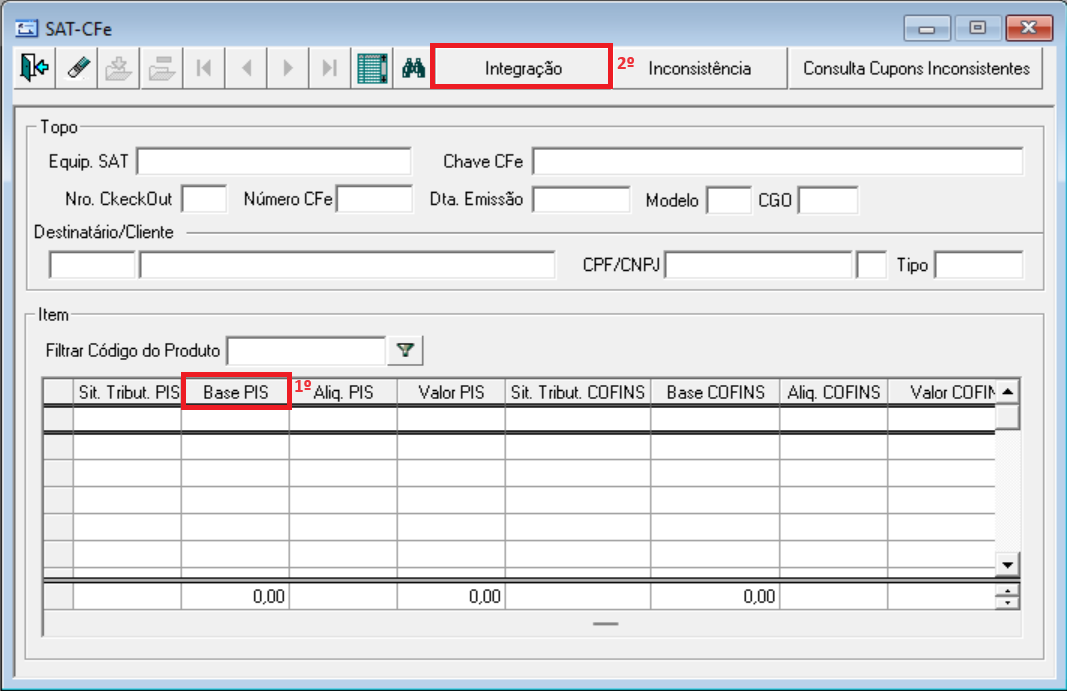The height and width of the screenshot is (691, 1067).
Task: Click the save download icon in toolbar
Action: tap(119, 68)
